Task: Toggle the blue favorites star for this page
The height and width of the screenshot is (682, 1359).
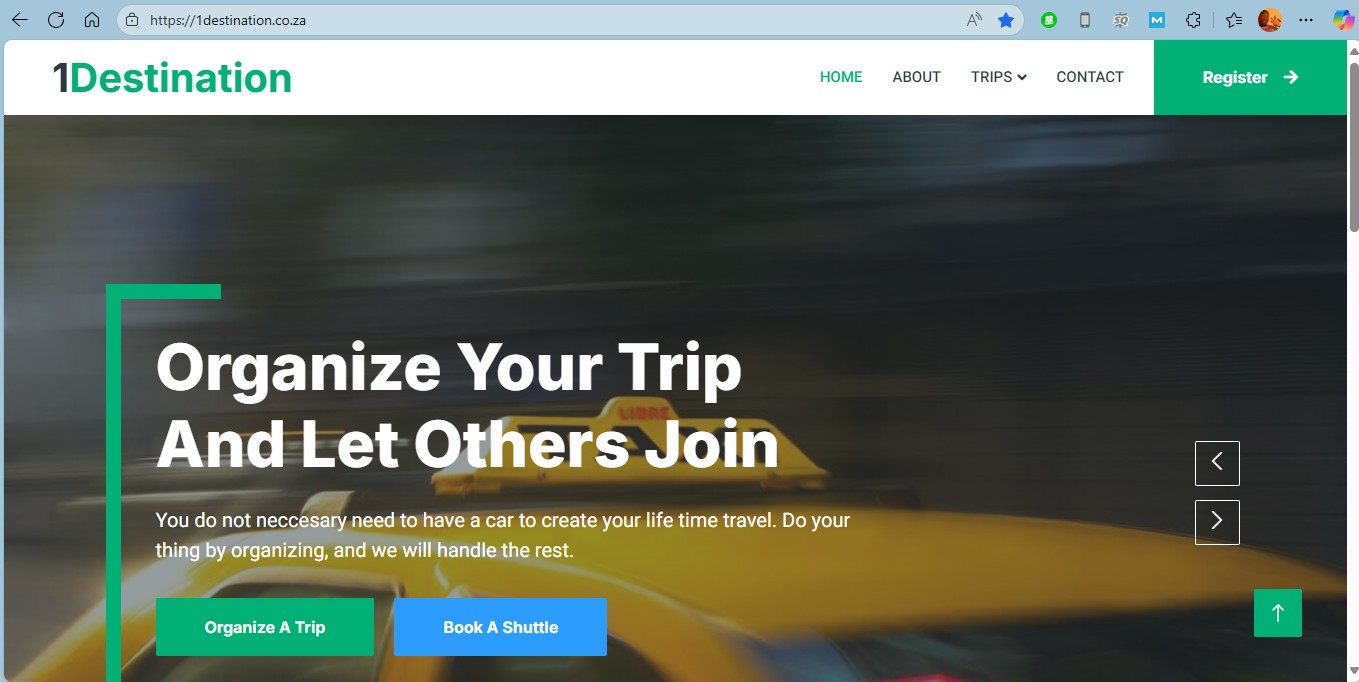Action: pyautogui.click(x=1006, y=20)
